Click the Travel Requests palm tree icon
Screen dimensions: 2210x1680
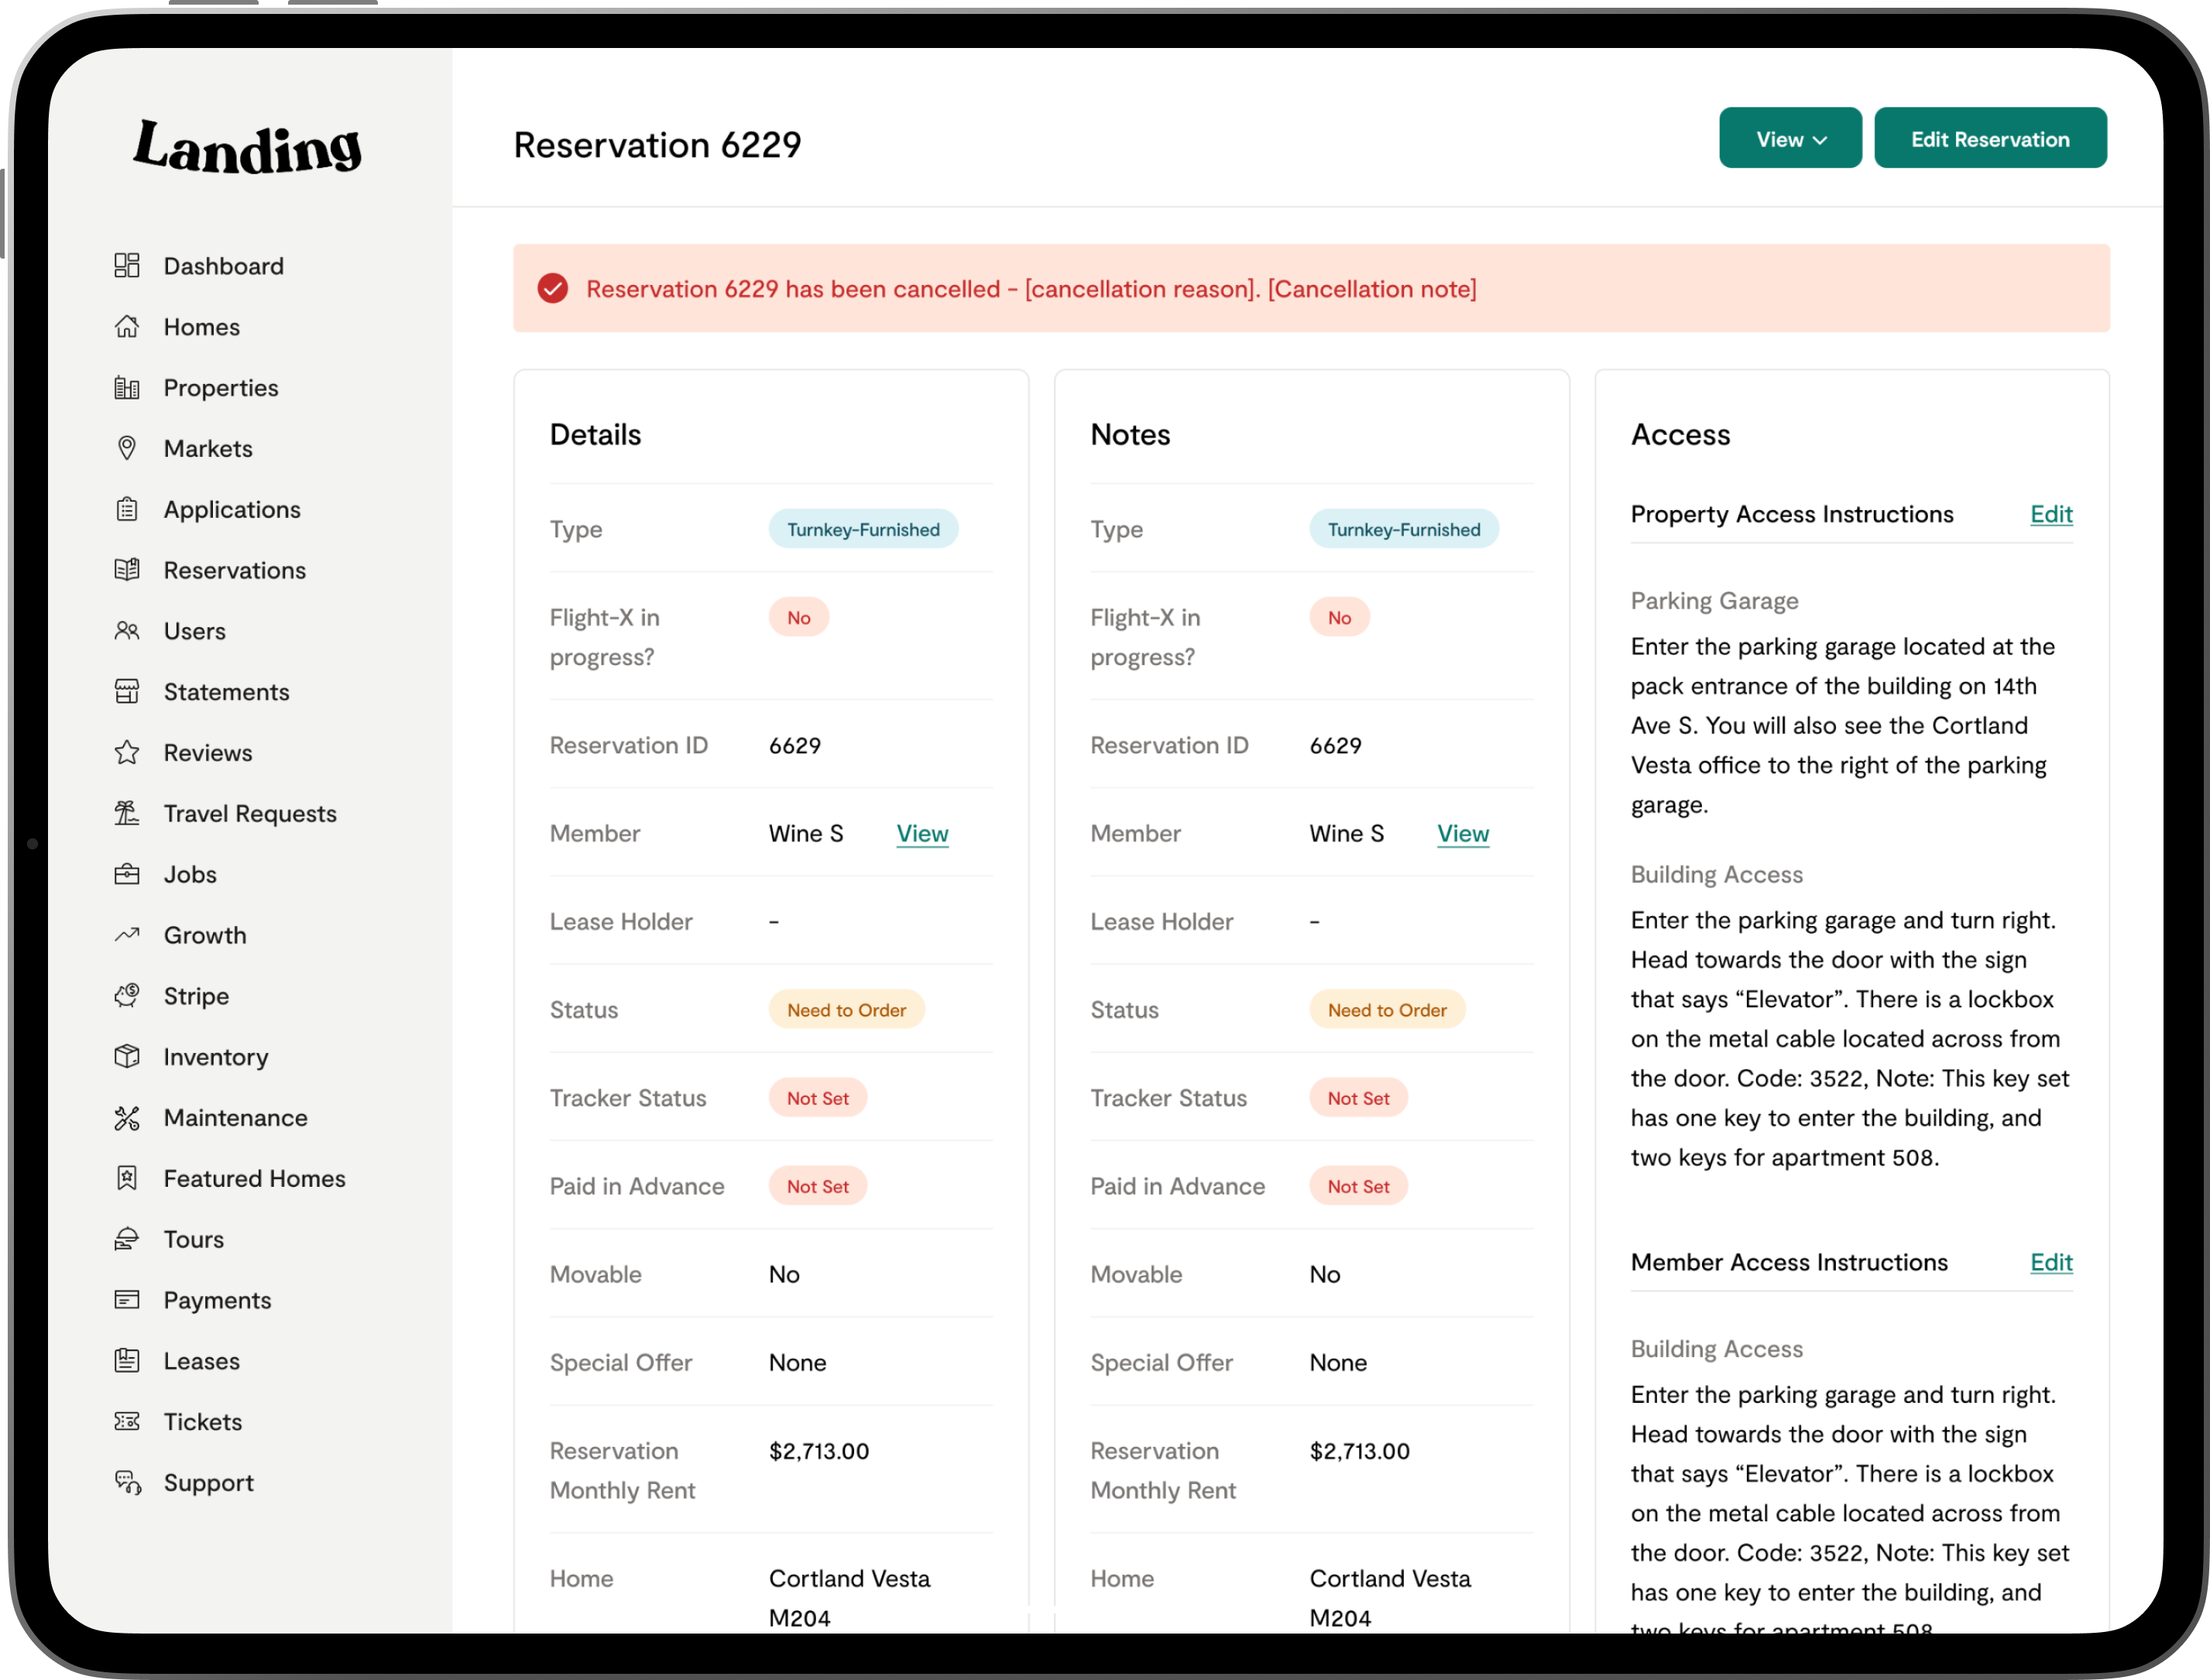[127, 814]
